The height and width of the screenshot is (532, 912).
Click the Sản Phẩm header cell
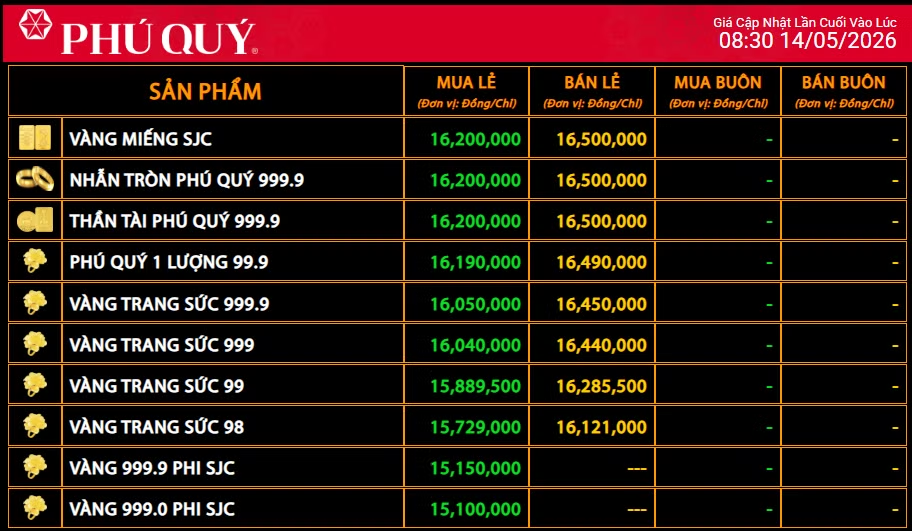coord(205,91)
